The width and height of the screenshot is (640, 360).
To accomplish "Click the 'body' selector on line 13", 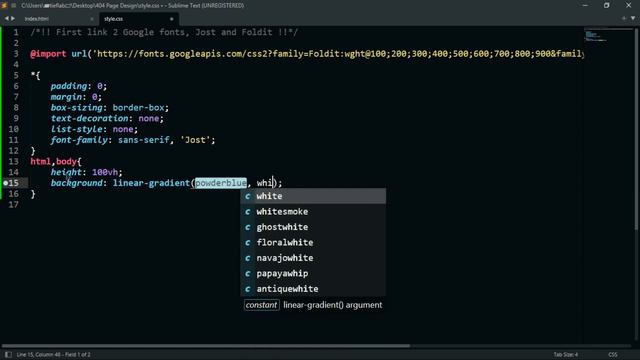I will click(66, 162).
